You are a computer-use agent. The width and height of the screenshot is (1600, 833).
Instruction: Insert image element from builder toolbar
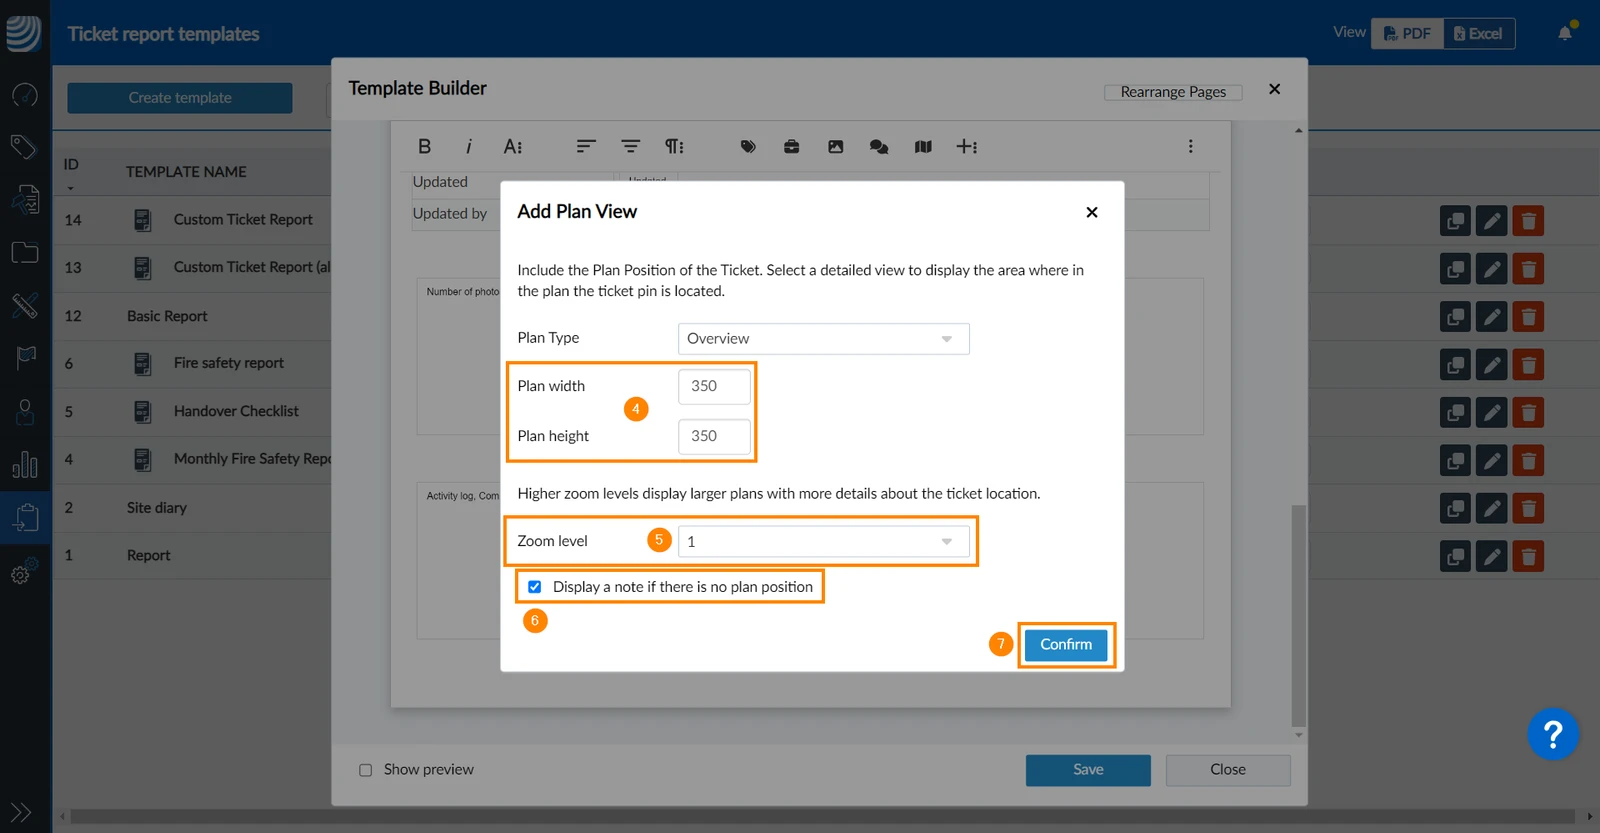click(835, 146)
